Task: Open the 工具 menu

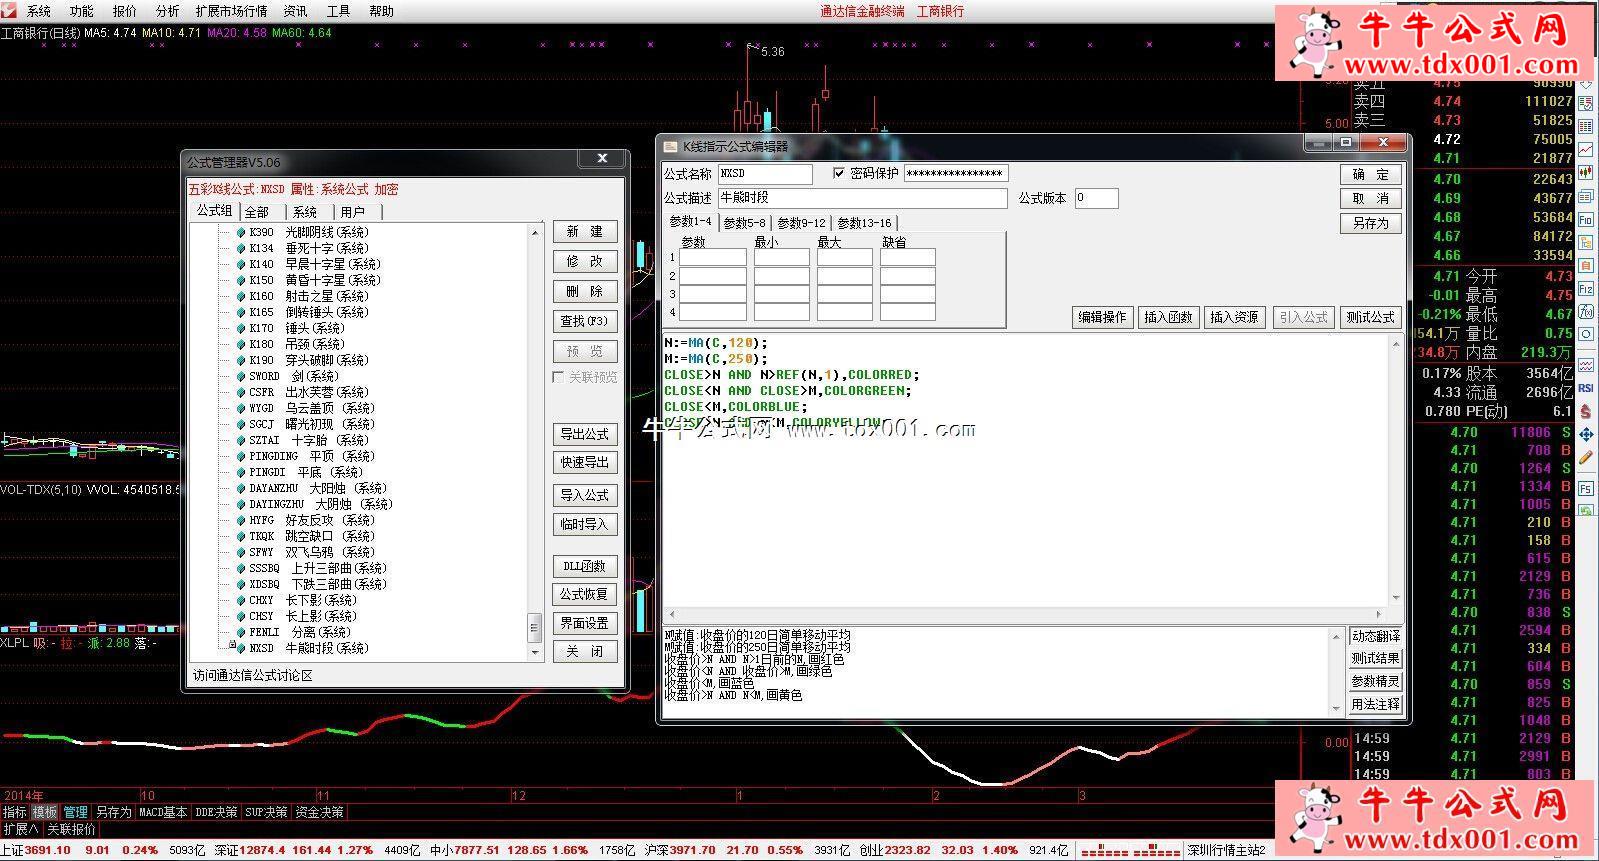Action: 338,11
